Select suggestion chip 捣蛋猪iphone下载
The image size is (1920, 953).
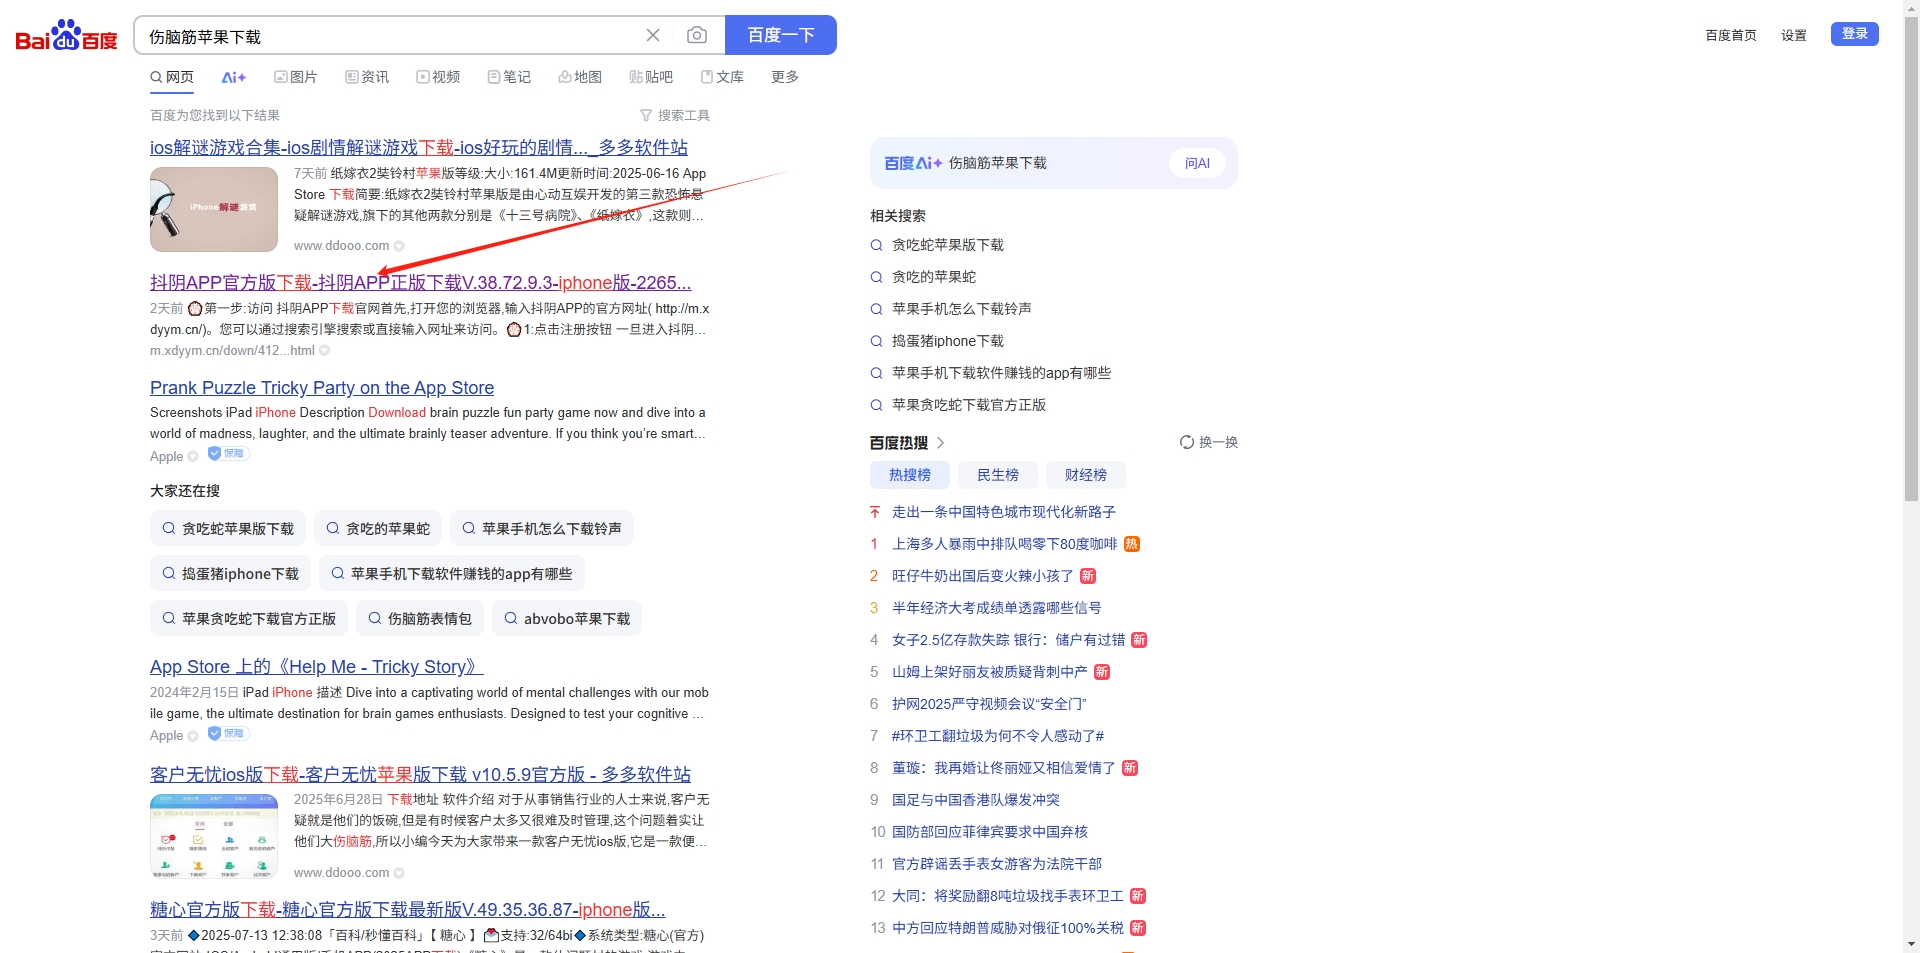coord(231,574)
